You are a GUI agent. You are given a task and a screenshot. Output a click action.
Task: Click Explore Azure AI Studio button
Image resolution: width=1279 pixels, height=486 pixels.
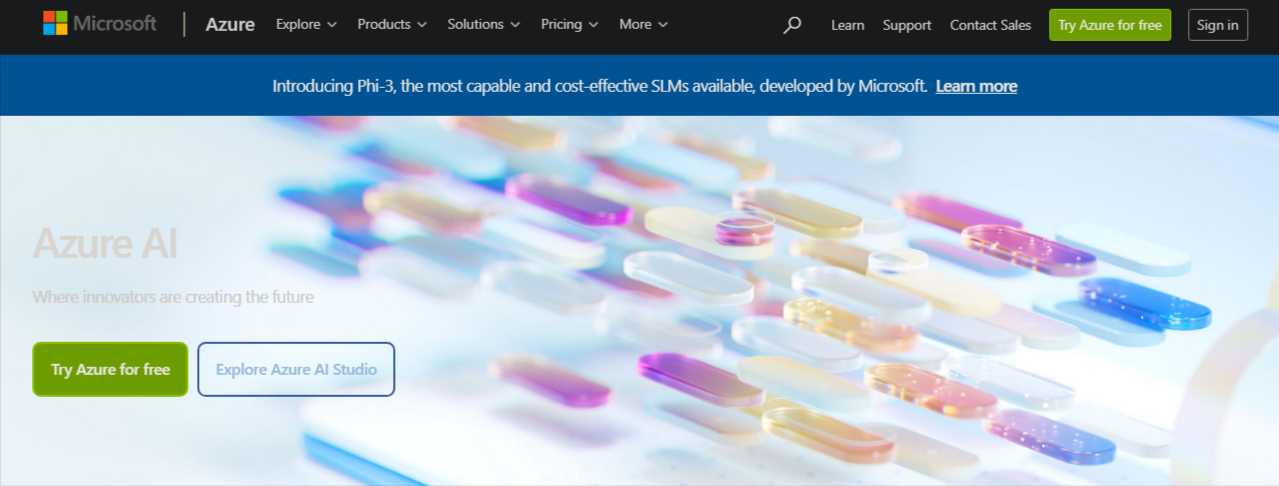(296, 369)
